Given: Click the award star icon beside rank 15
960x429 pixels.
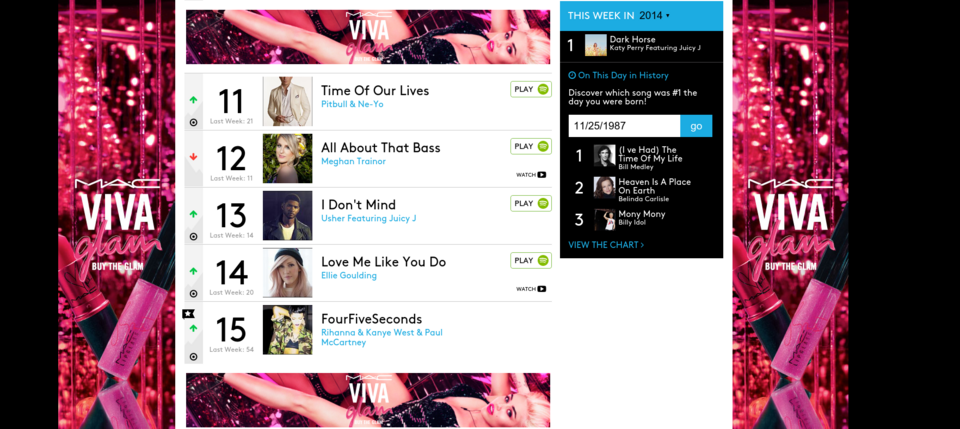Looking at the screenshot, I should (188, 314).
